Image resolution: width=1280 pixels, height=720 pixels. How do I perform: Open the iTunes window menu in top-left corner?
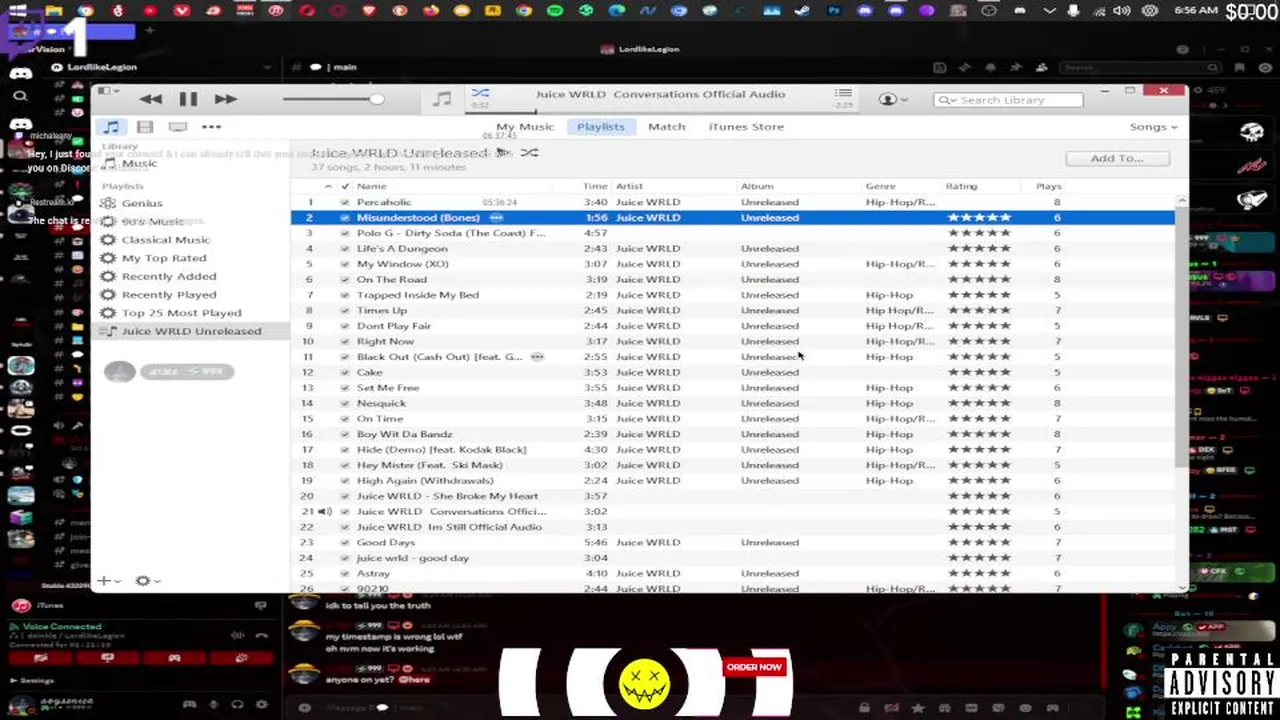106,92
